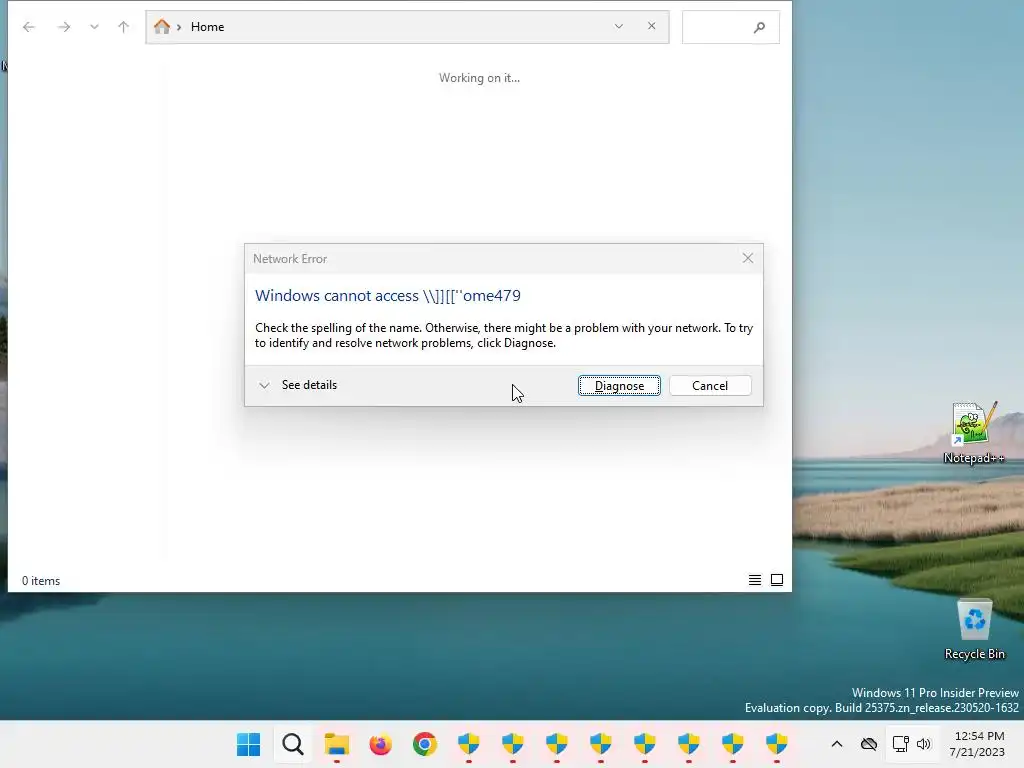Screen dimensions: 1024x768
Task: Launch Google Chrome from taskbar
Action: pyautogui.click(x=424, y=744)
